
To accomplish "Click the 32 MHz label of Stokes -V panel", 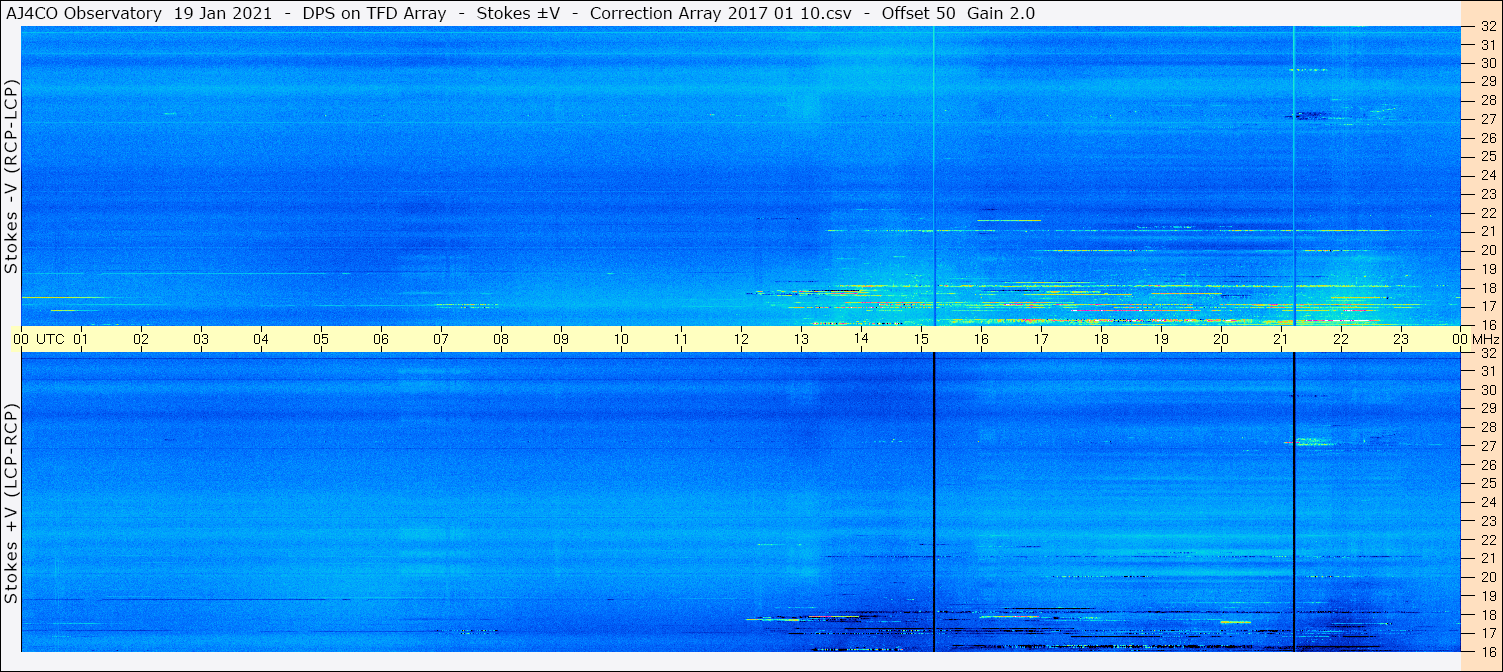I will pos(1488,26).
